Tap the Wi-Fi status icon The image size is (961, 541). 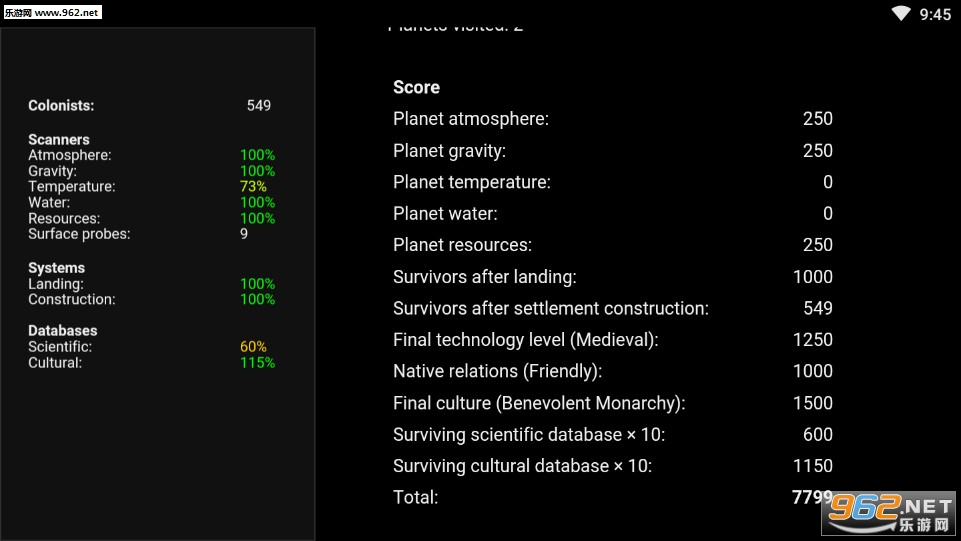click(901, 13)
